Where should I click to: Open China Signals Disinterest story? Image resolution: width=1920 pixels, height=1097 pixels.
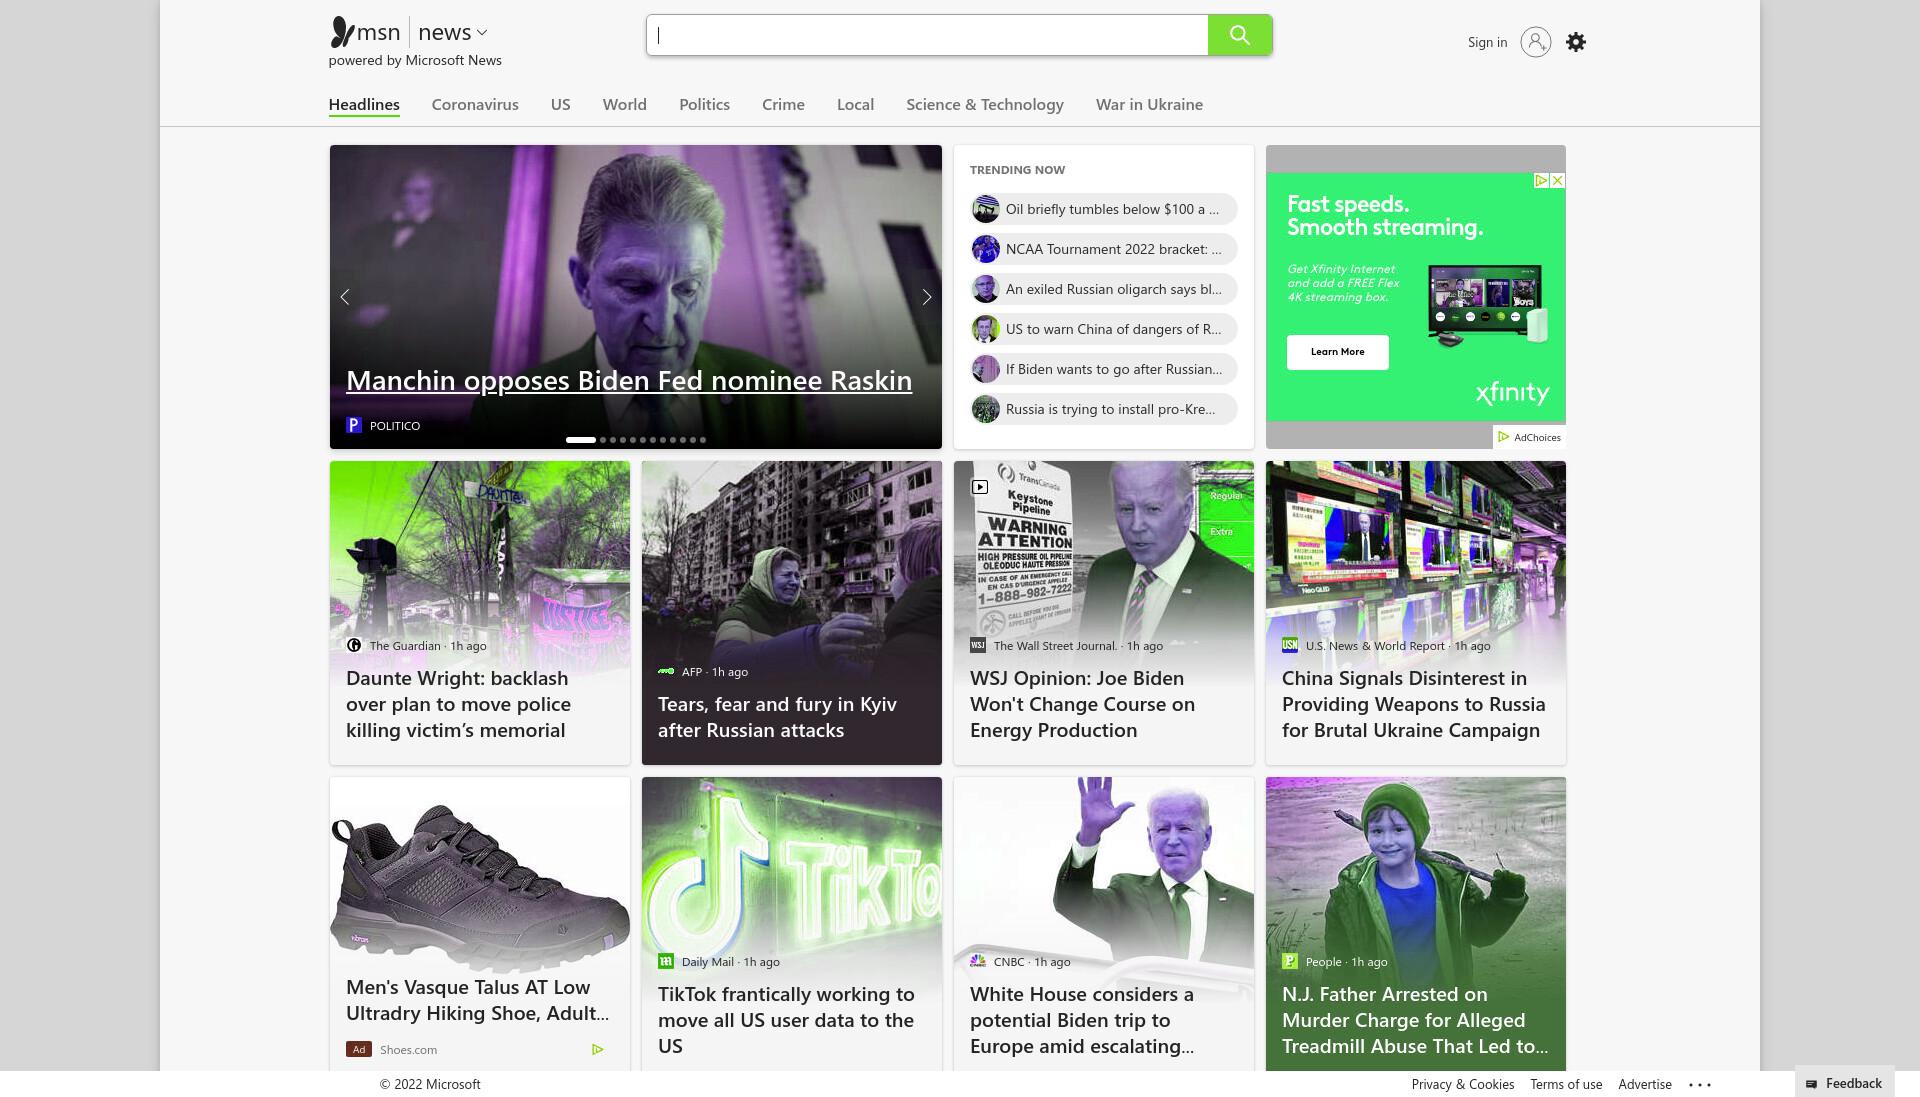1413,704
